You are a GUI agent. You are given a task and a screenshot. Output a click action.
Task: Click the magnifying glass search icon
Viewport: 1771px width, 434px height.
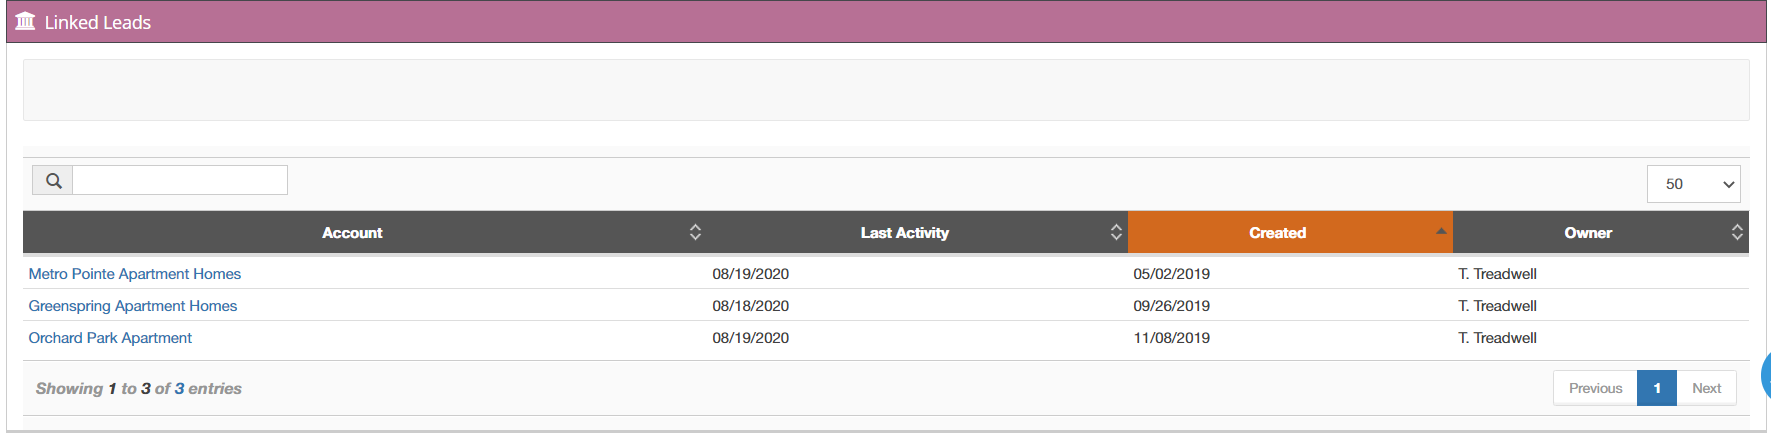pyautogui.click(x=53, y=181)
